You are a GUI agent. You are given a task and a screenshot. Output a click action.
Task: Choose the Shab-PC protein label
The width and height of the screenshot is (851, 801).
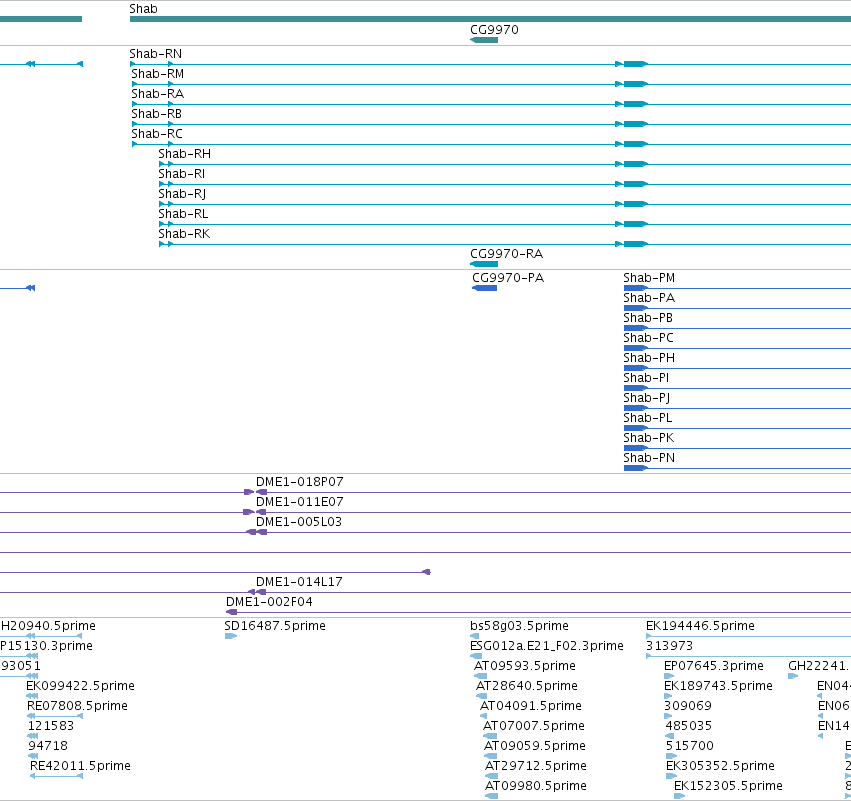pos(649,338)
